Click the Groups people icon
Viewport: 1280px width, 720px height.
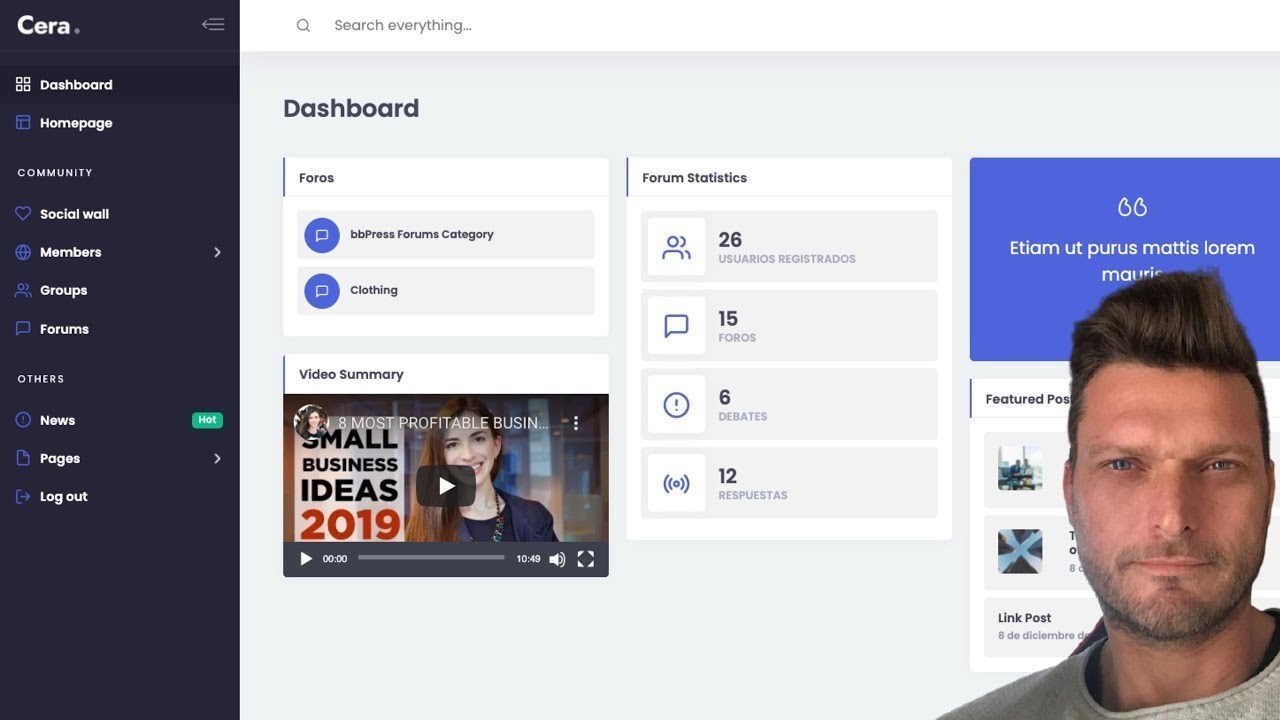tap(23, 290)
